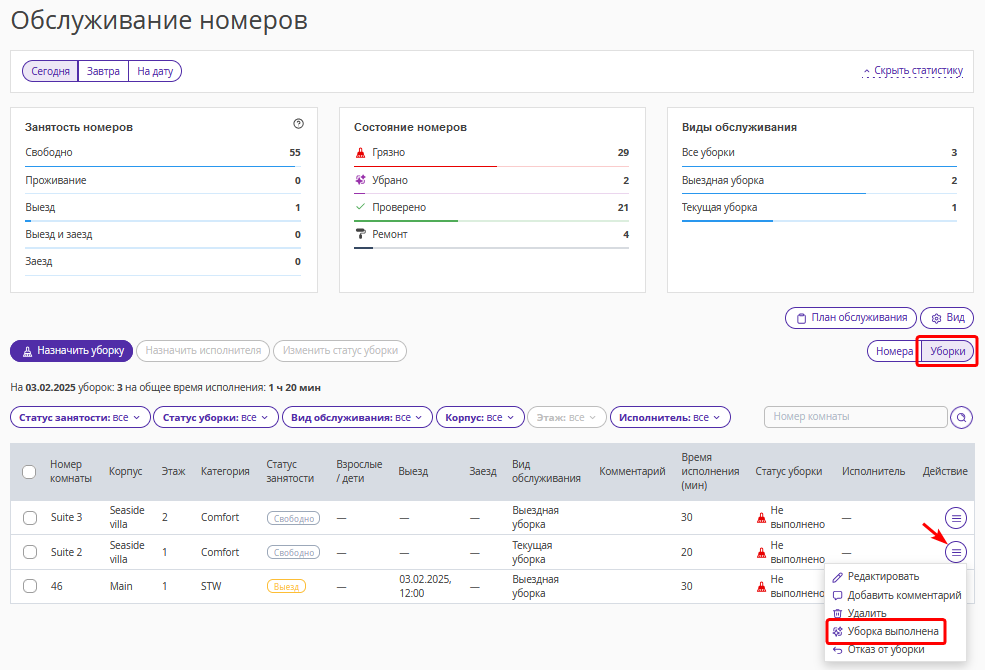Screen dimensions: 985x670
Task: Select the Suite 3 row checkbox
Action: (29, 518)
